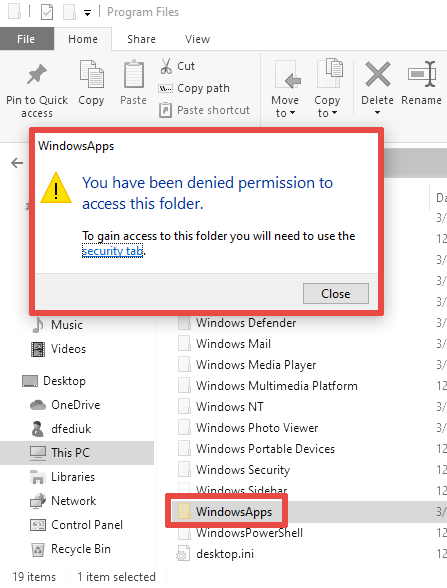The image size is (447, 588).
Task: Click the Back navigation arrow
Action: tap(17, 163)
